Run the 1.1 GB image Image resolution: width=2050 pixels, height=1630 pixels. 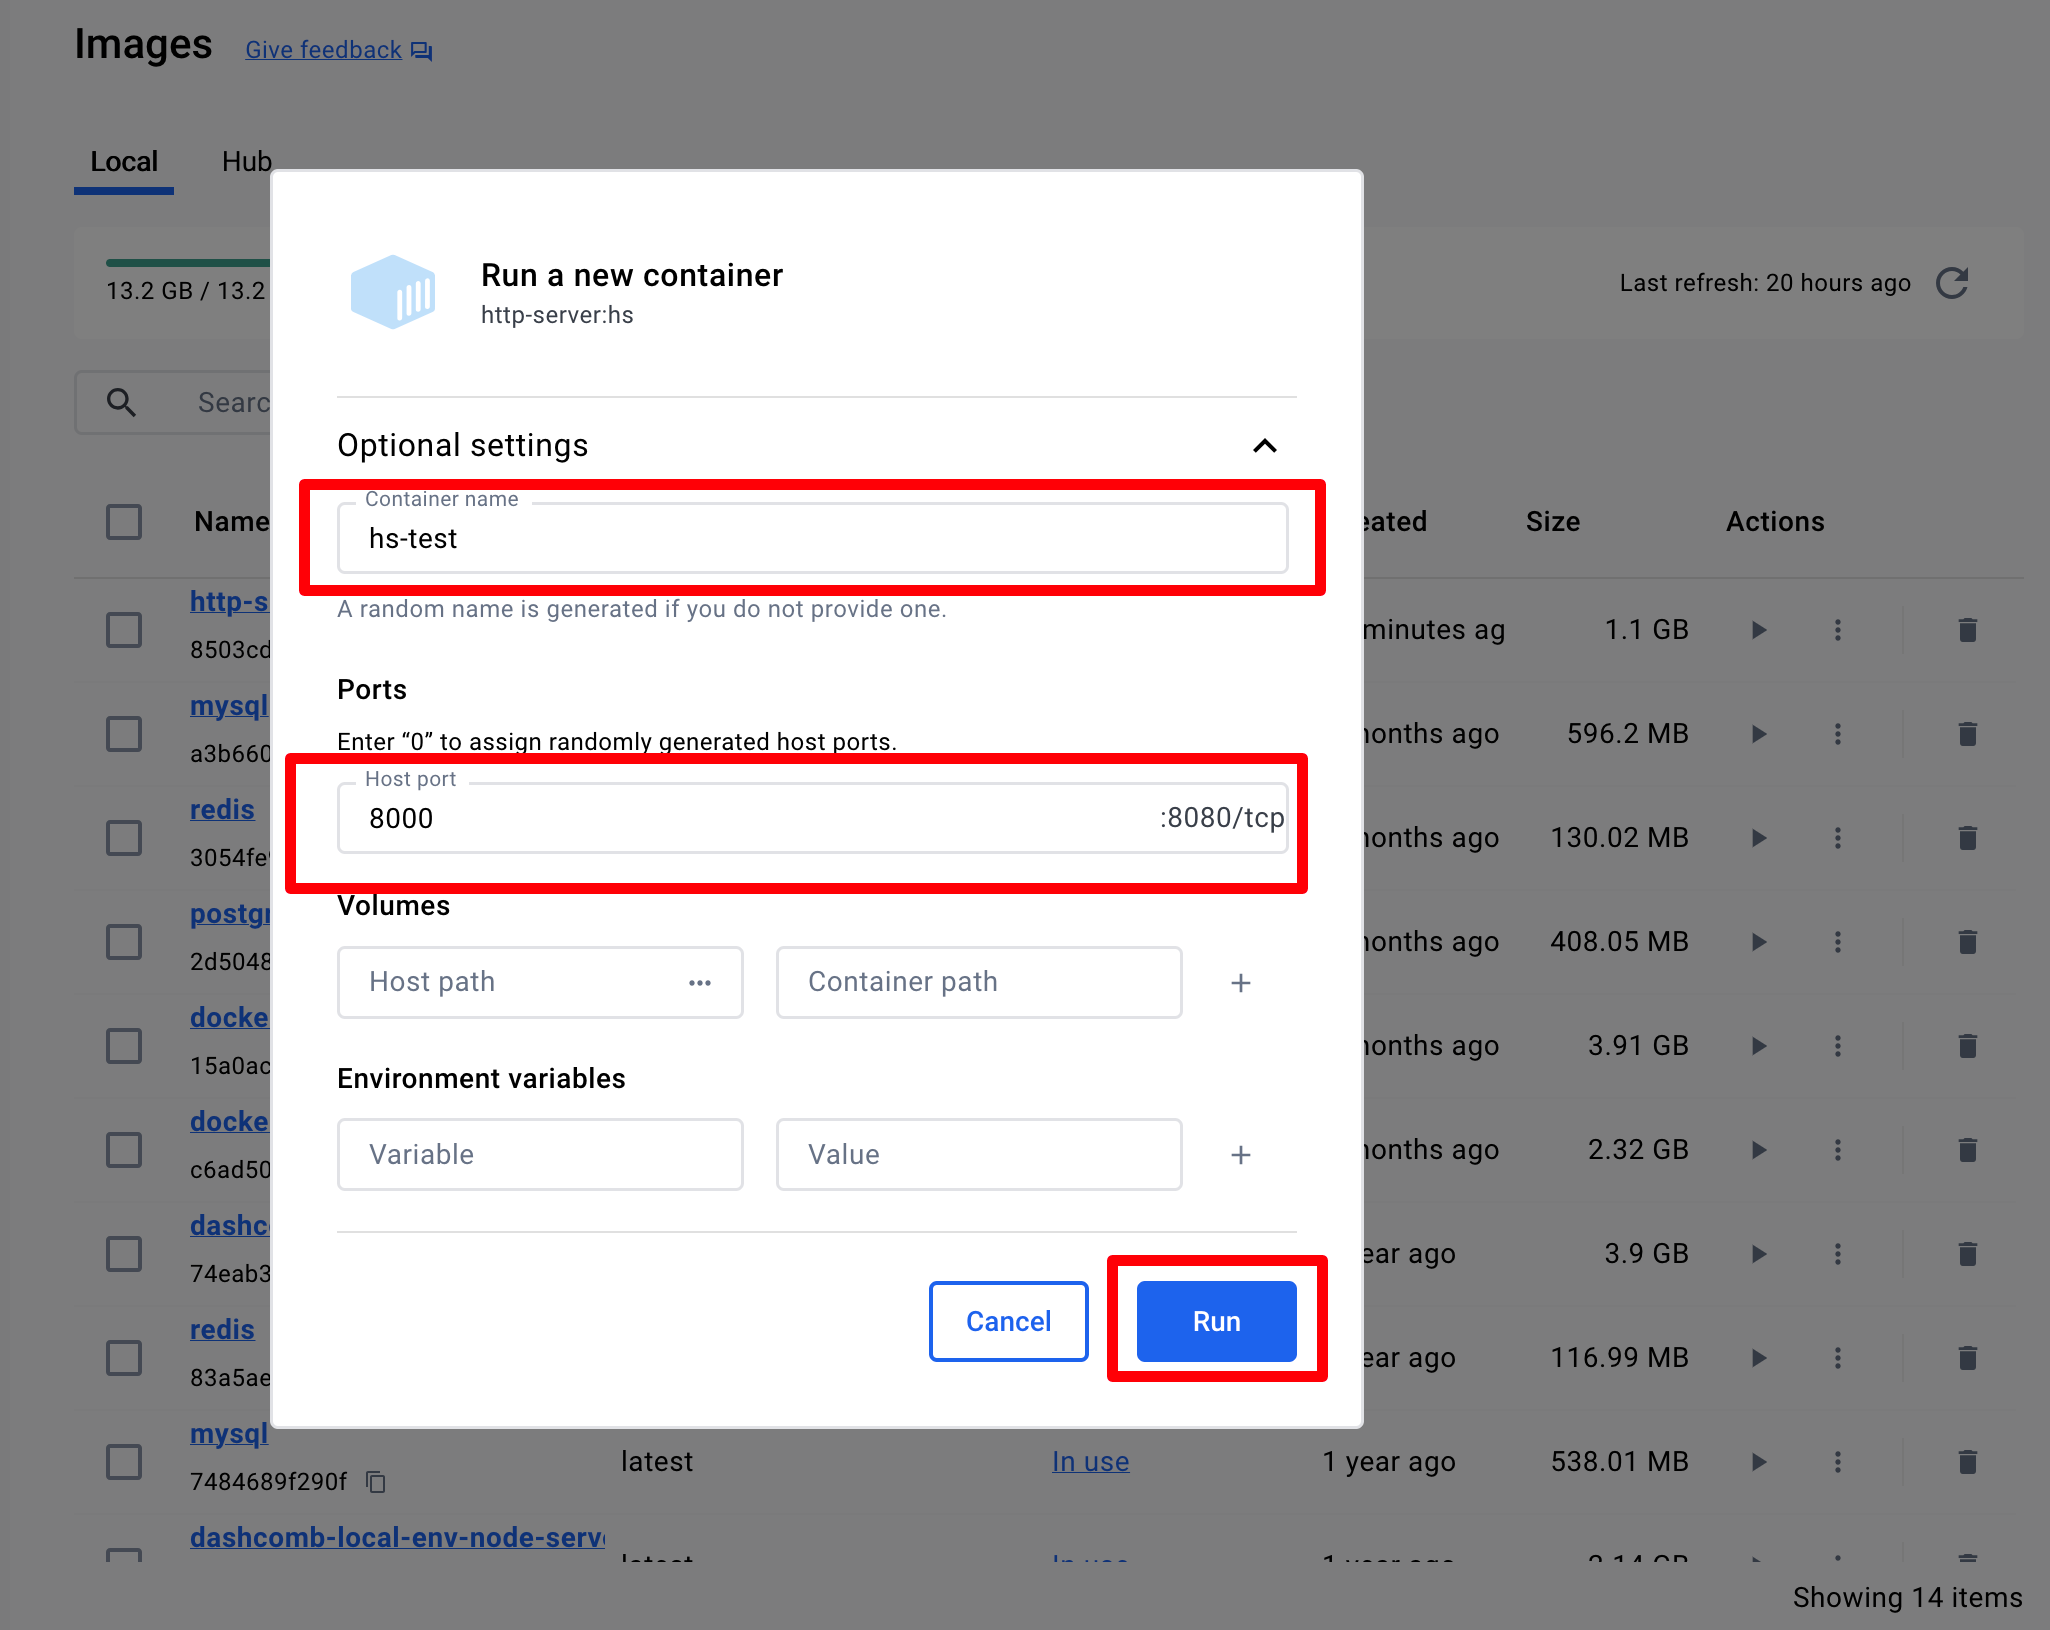[1759, 630]
